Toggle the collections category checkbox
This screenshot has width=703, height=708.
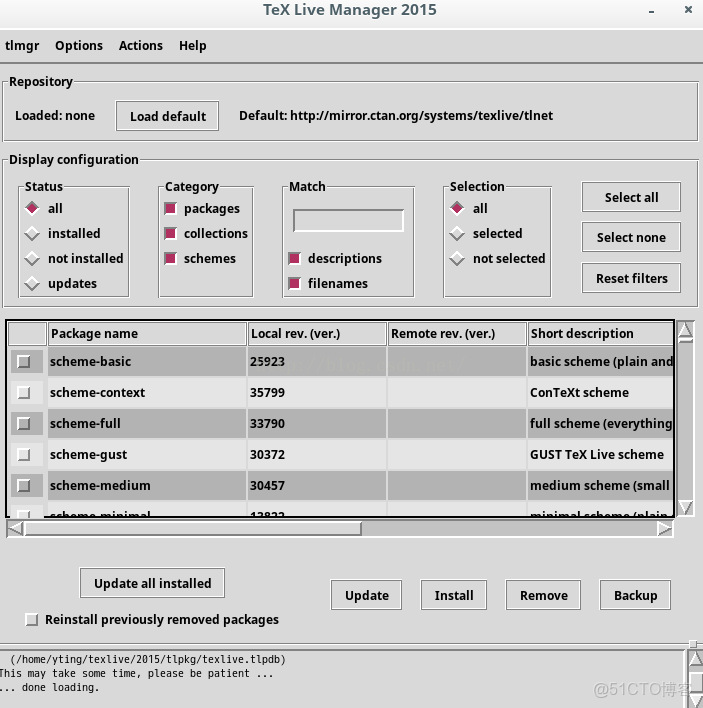coord(171,233)
